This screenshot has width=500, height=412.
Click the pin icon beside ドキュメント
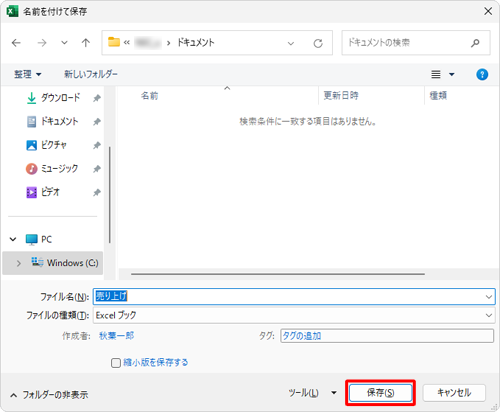tap(97, 122)
